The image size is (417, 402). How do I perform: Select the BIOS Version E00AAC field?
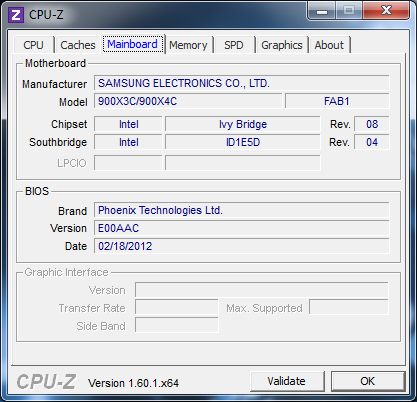pyautogui.click(x=242, y=228)
